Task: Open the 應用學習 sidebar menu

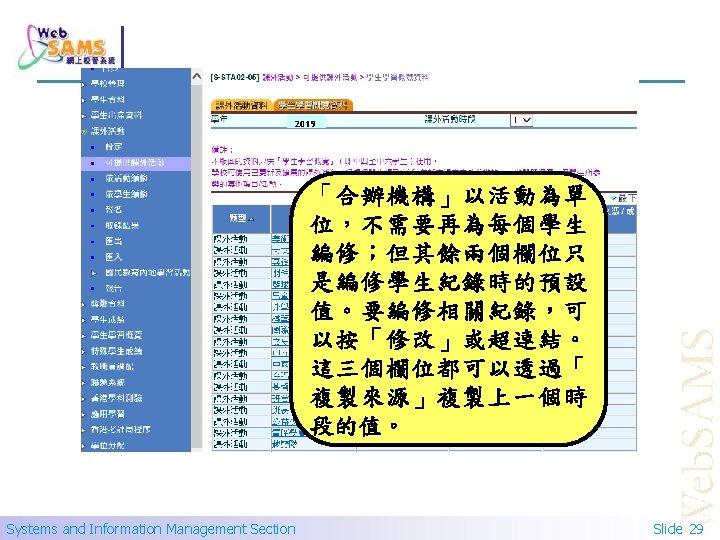Action: point(108,414)
